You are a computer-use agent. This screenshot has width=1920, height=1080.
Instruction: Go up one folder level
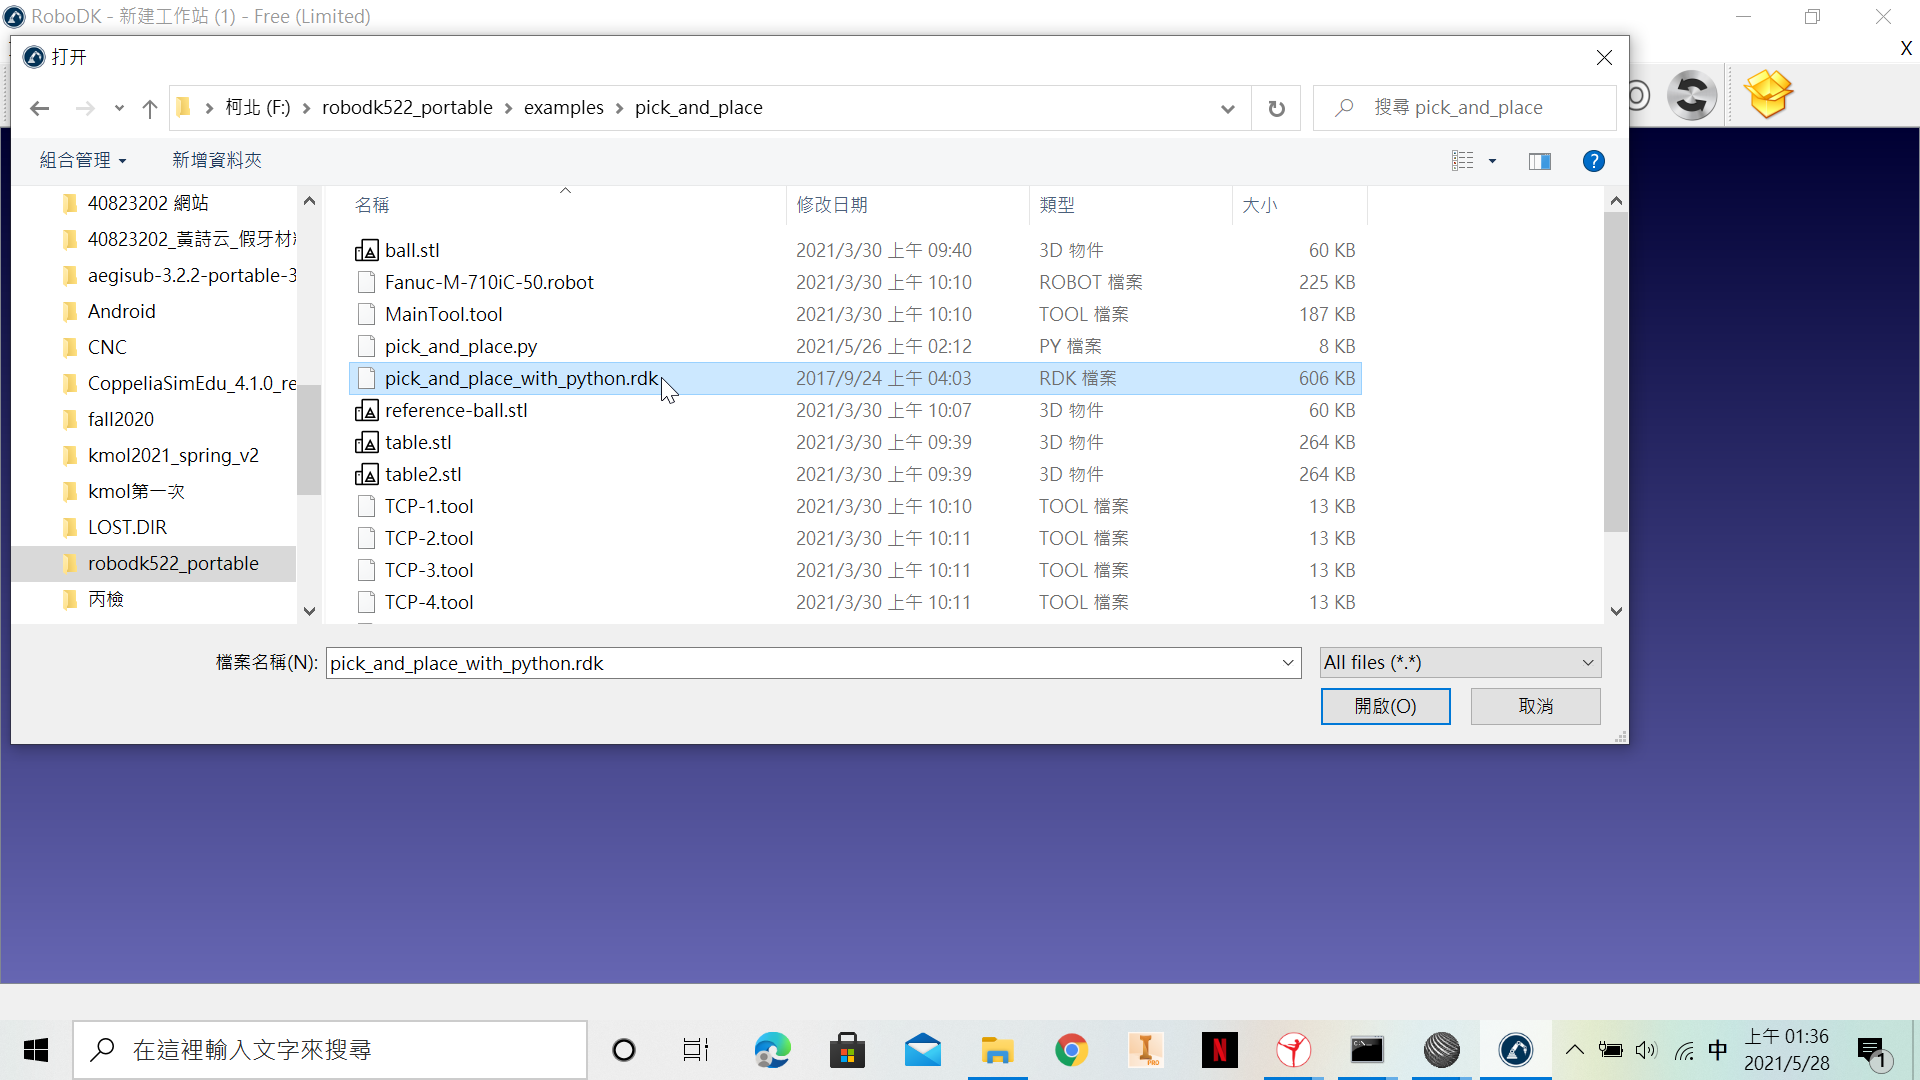pos(150,108)
